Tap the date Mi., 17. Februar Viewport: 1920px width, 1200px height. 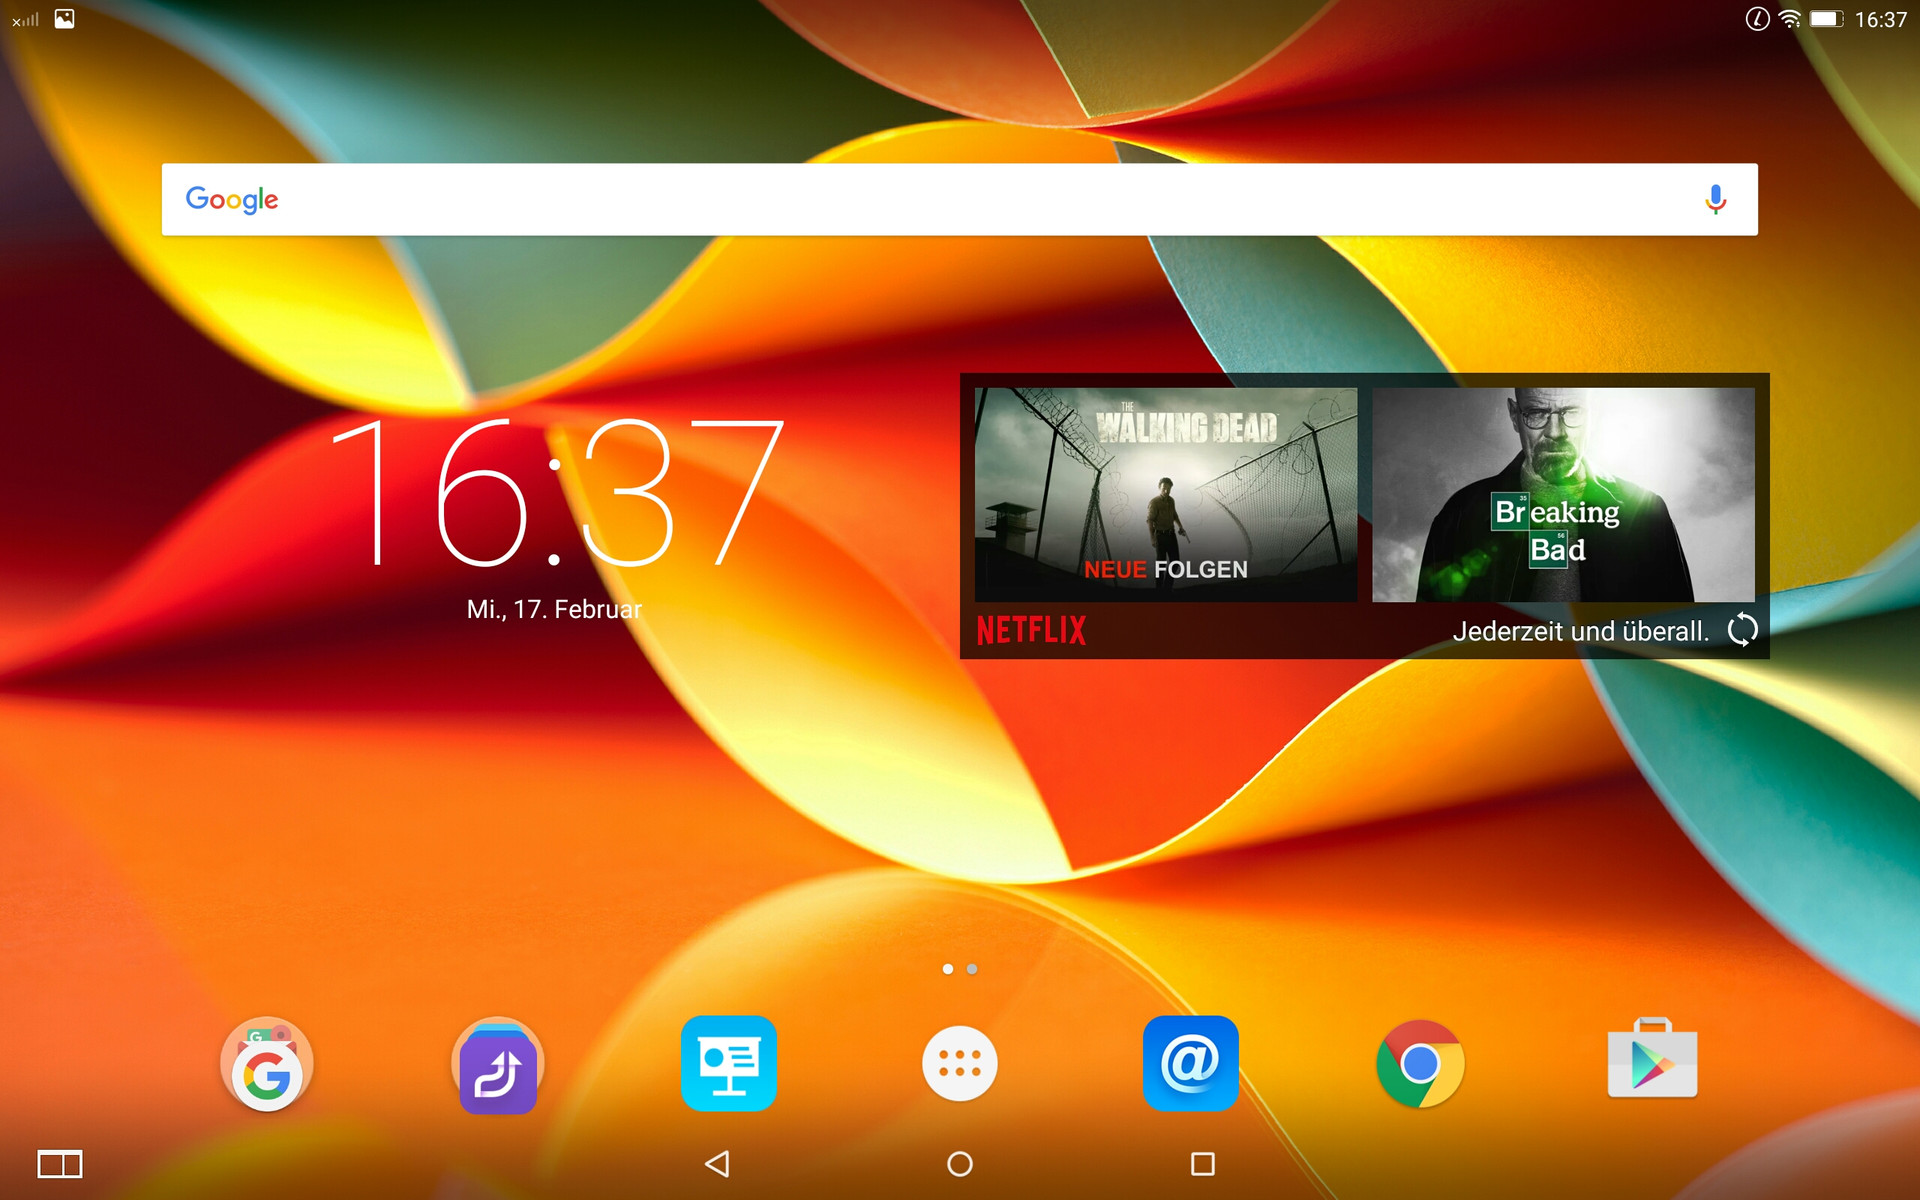[554, 609]
